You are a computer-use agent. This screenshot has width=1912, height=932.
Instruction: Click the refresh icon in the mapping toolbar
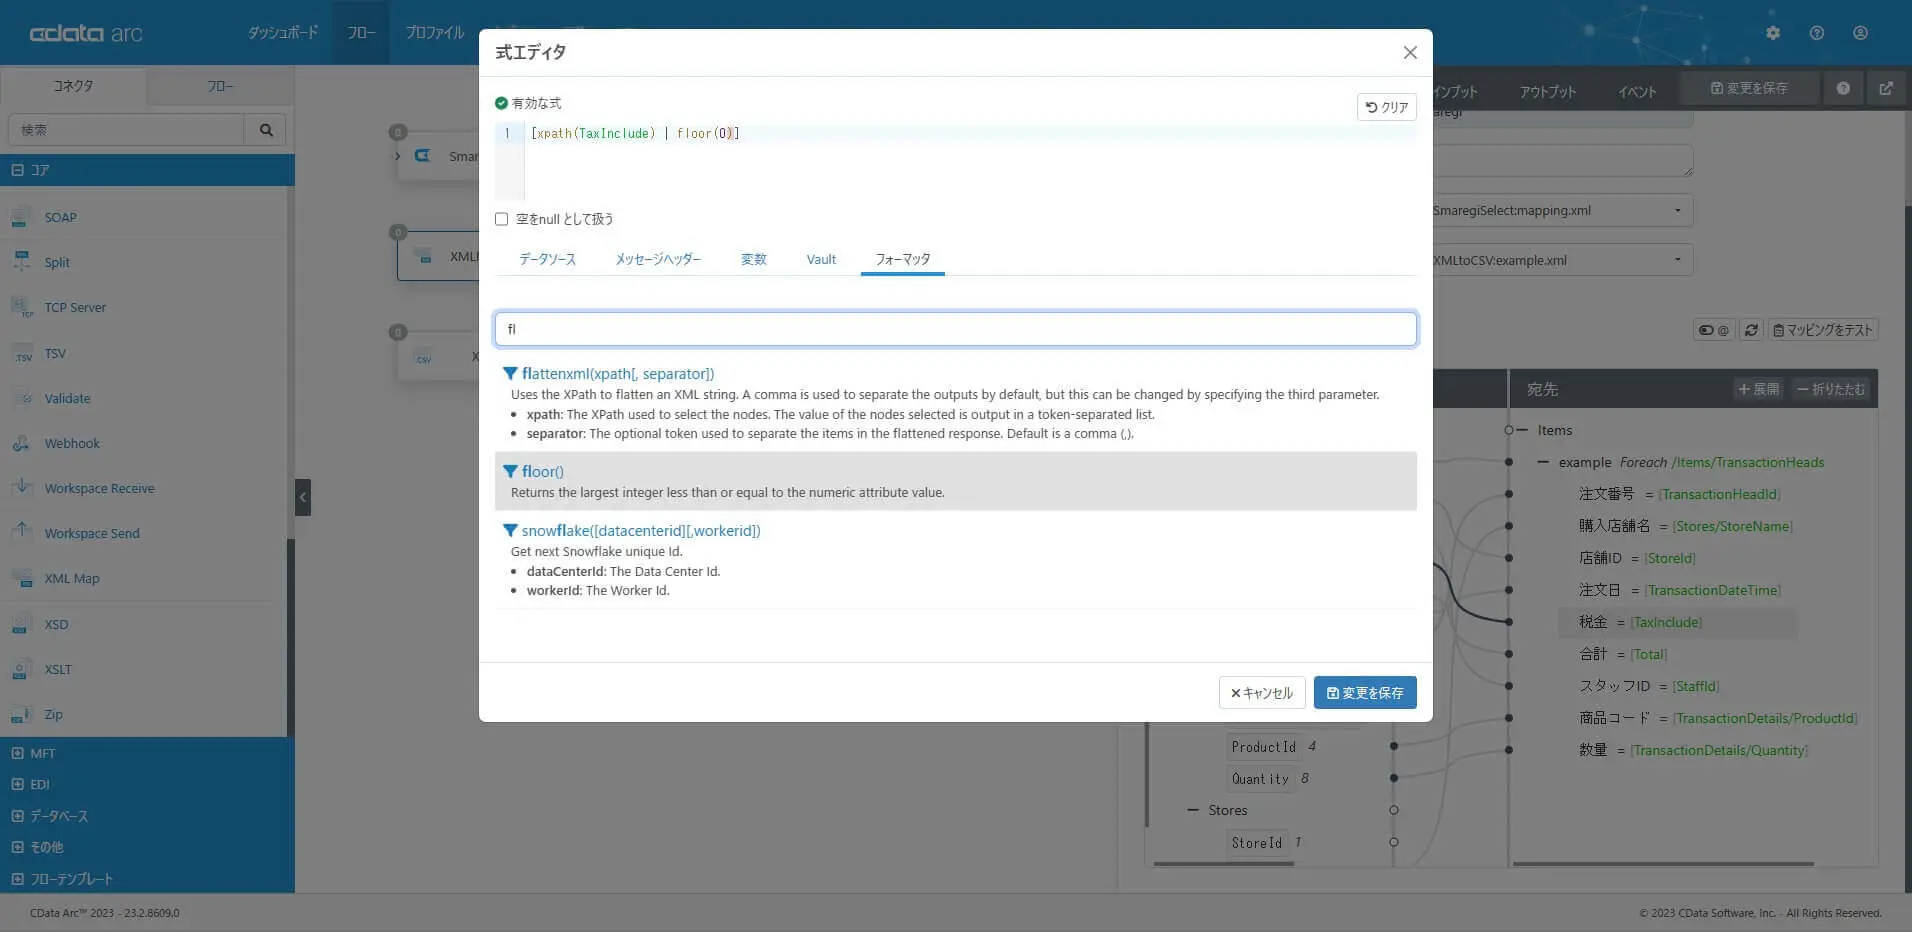tap(1751, 330)
